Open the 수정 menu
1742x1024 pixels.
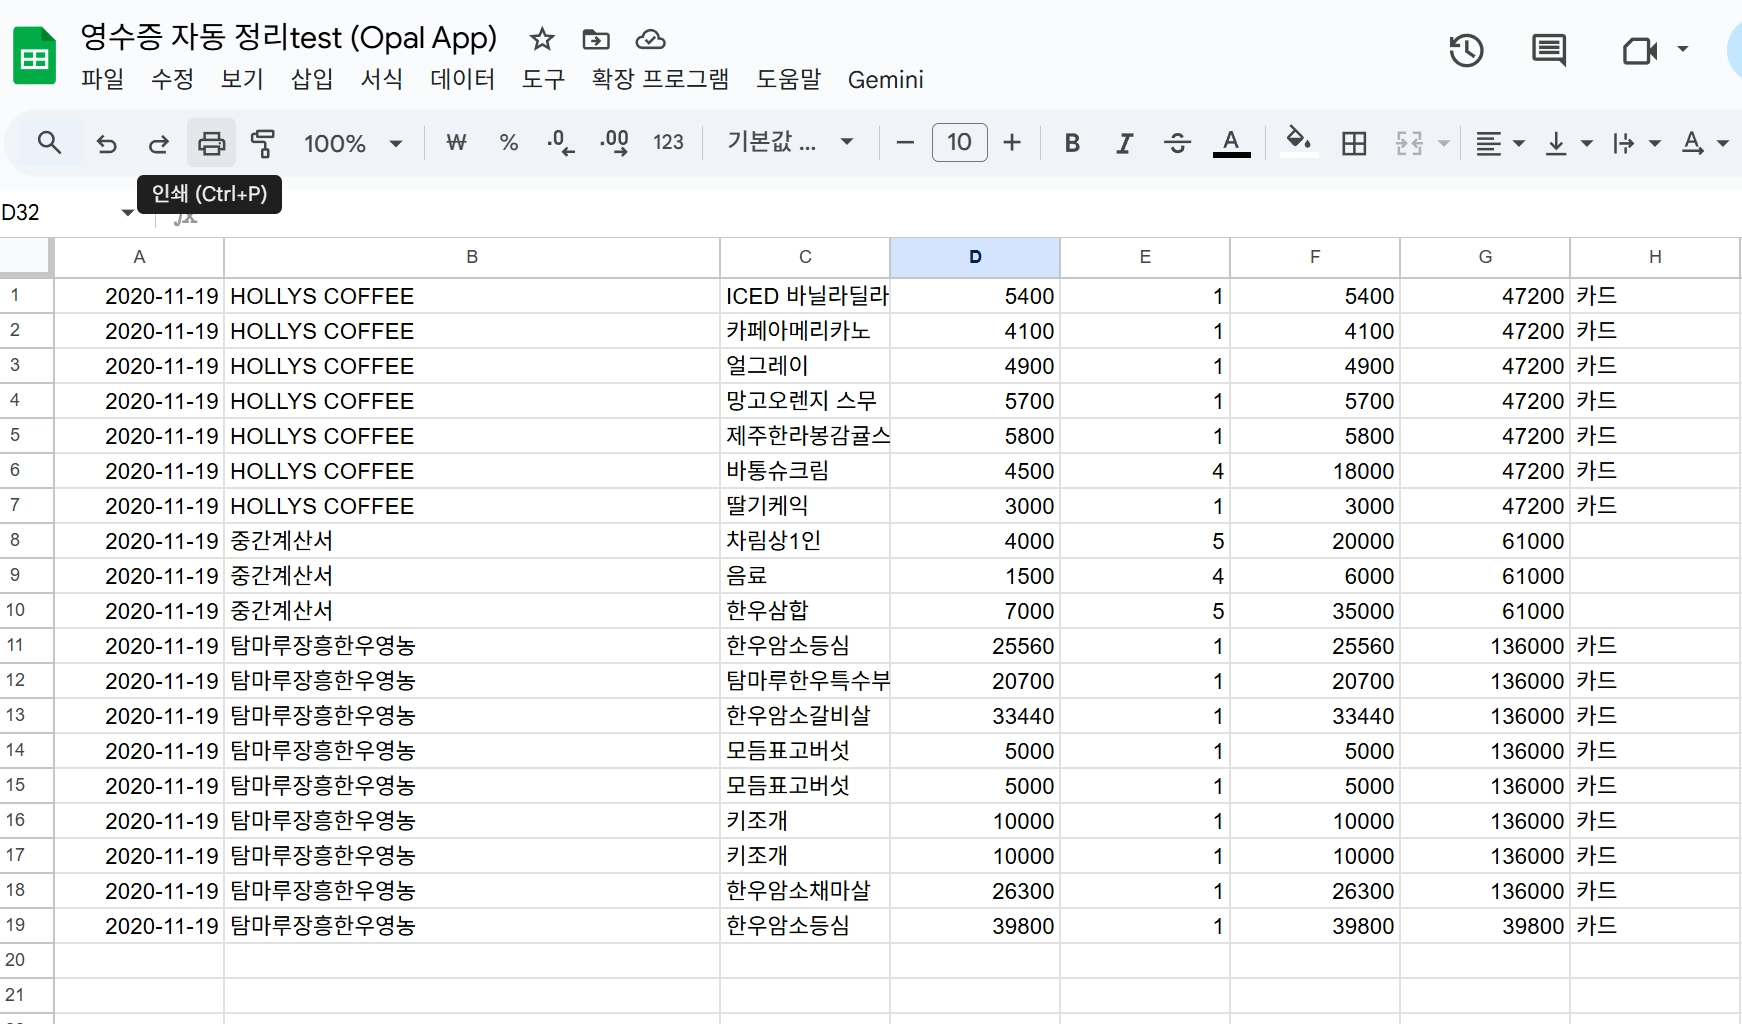(x=172, y=79)
